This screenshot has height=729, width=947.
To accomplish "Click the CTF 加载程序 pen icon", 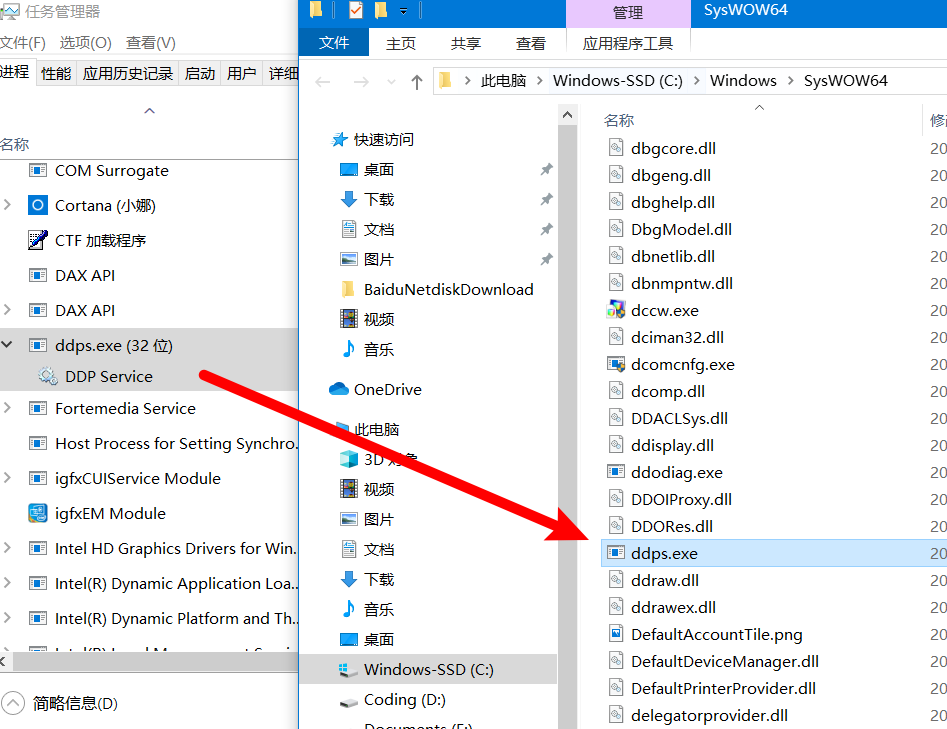I will (37, 240).
